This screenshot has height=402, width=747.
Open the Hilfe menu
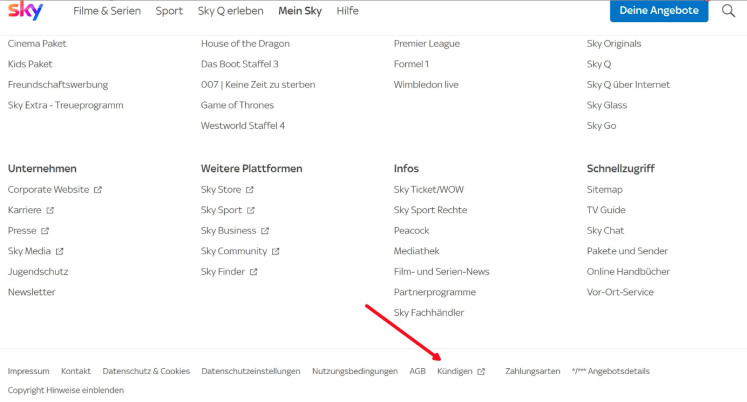point(347,10)
